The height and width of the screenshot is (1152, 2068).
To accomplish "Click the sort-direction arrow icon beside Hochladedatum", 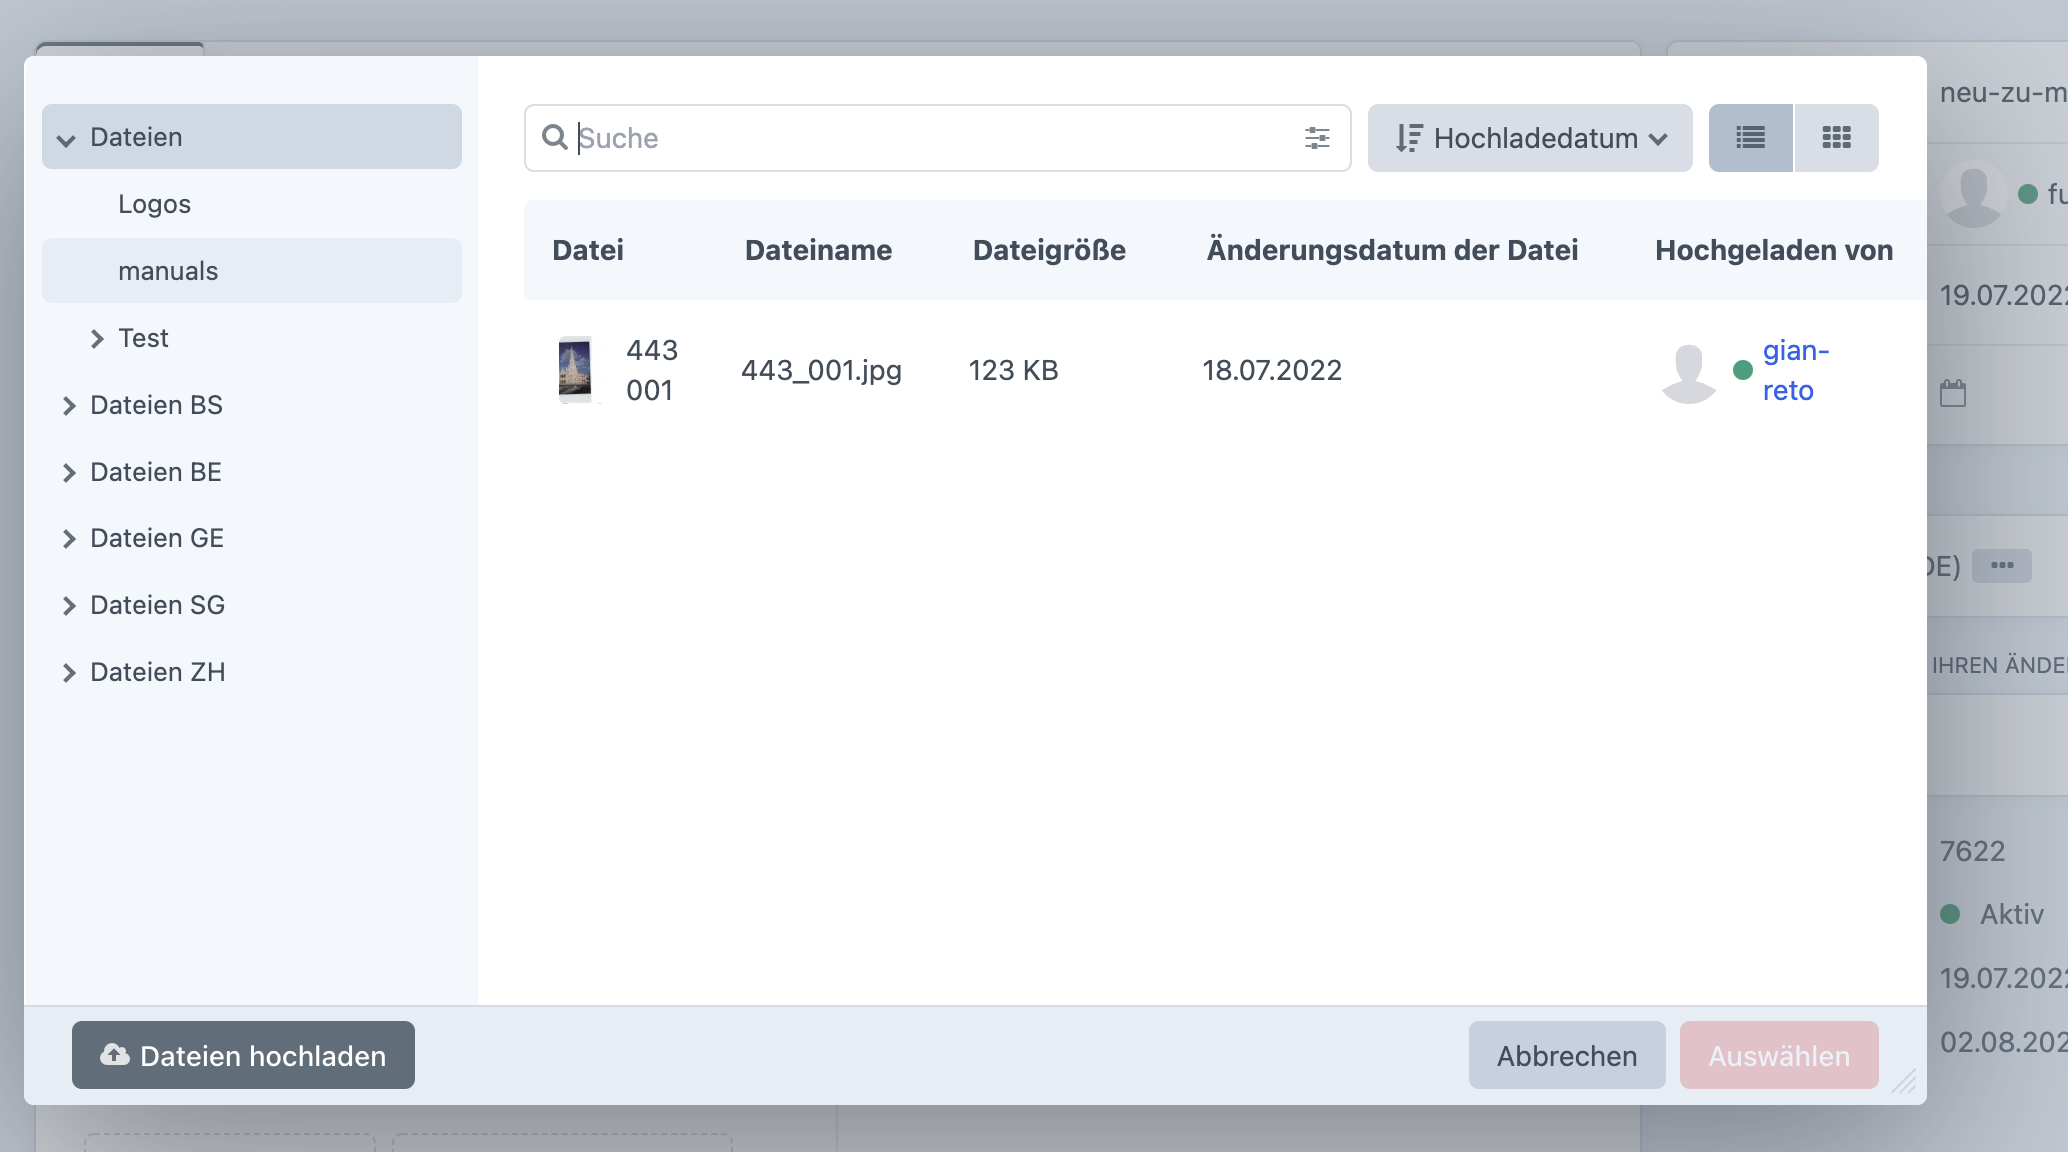I will pyautogui.click(x=1408, y=138).
